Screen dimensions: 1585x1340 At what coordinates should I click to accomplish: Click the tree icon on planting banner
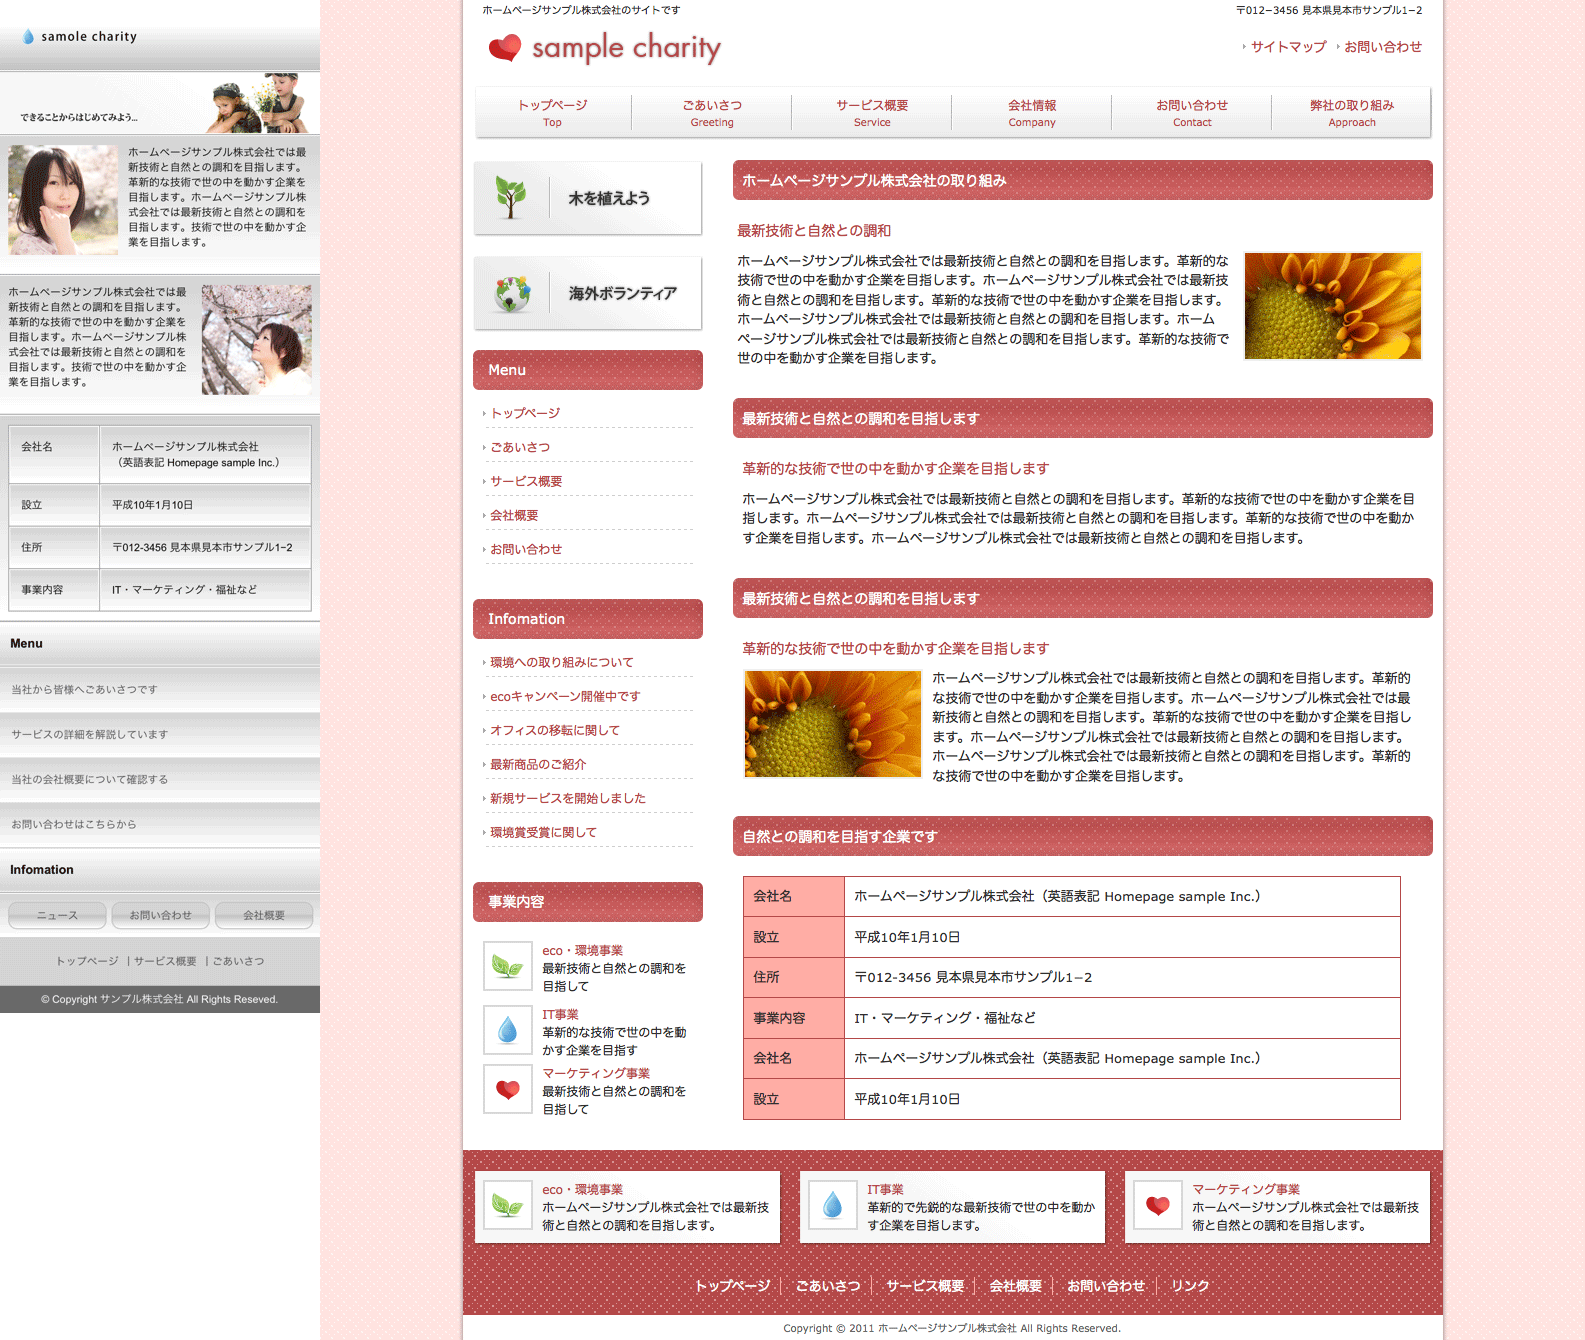[x=511, y=198]
